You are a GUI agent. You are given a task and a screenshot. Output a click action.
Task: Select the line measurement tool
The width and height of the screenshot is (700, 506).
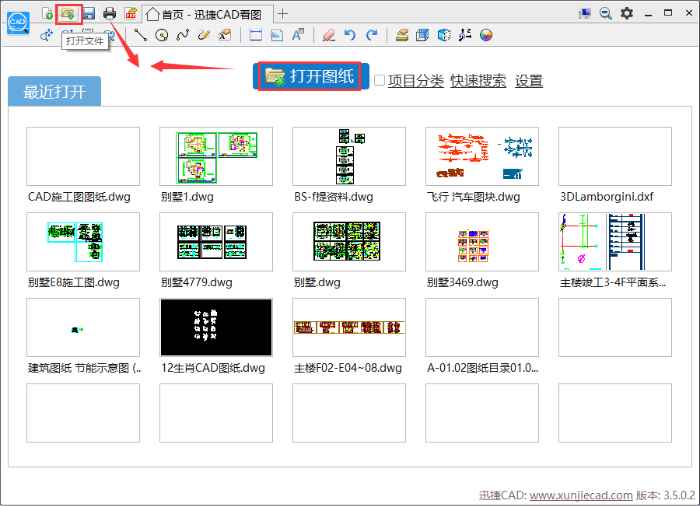(141, 35)
